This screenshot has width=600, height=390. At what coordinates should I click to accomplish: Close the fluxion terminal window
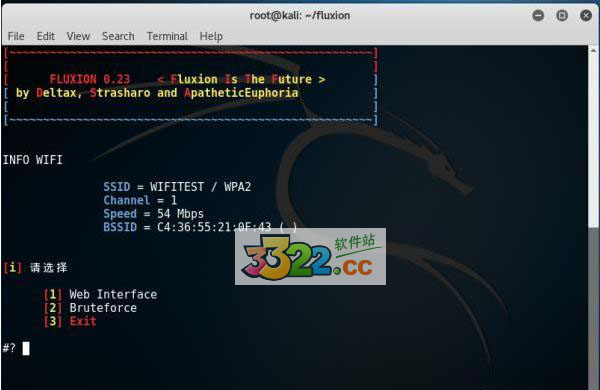click(586, 16)
